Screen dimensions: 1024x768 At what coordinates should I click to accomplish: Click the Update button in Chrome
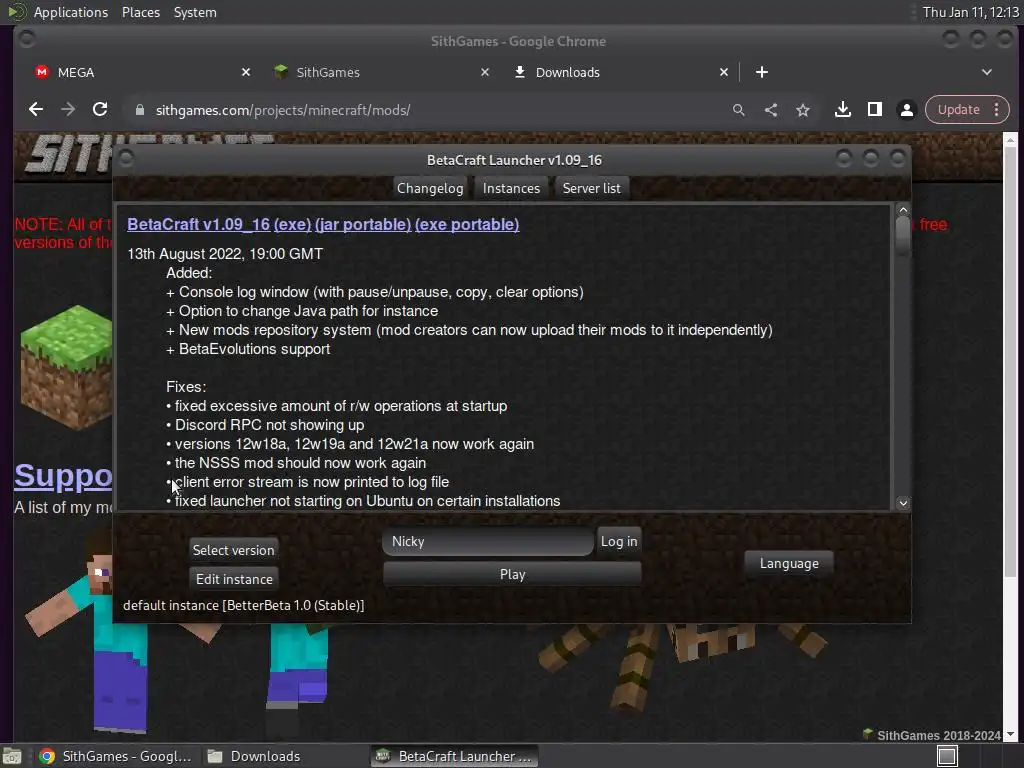point(958,110)
